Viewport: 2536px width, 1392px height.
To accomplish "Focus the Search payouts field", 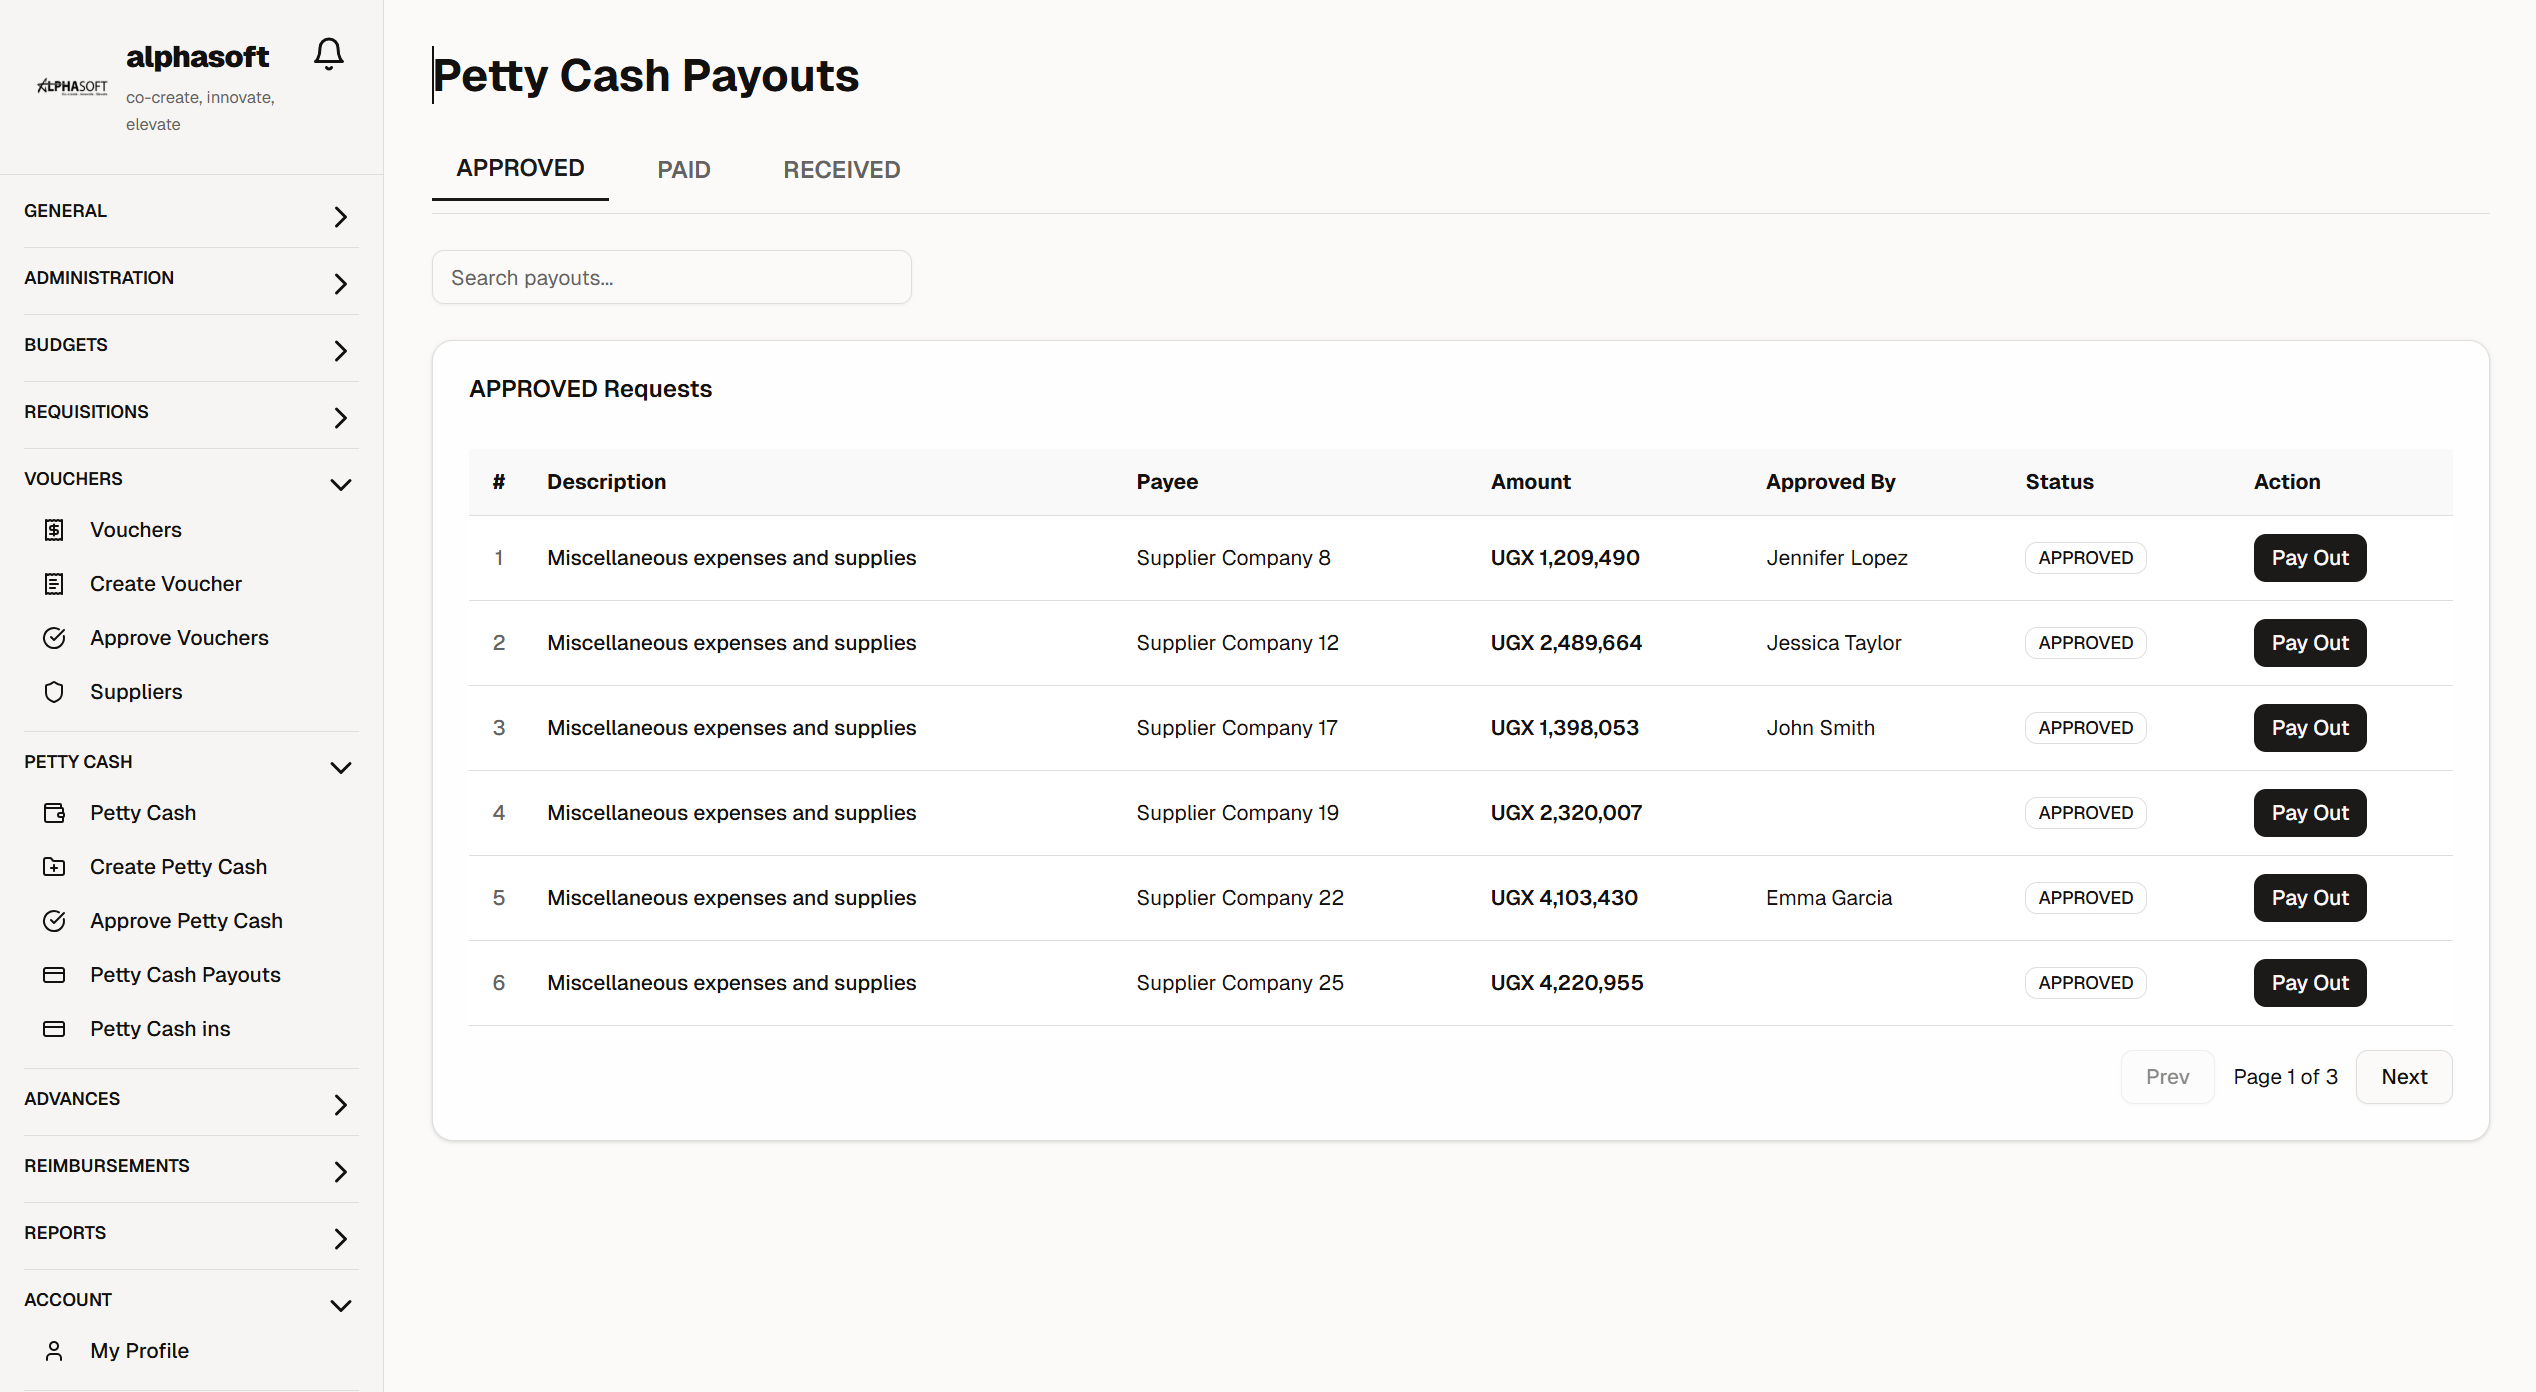I will tap(671, 278).
